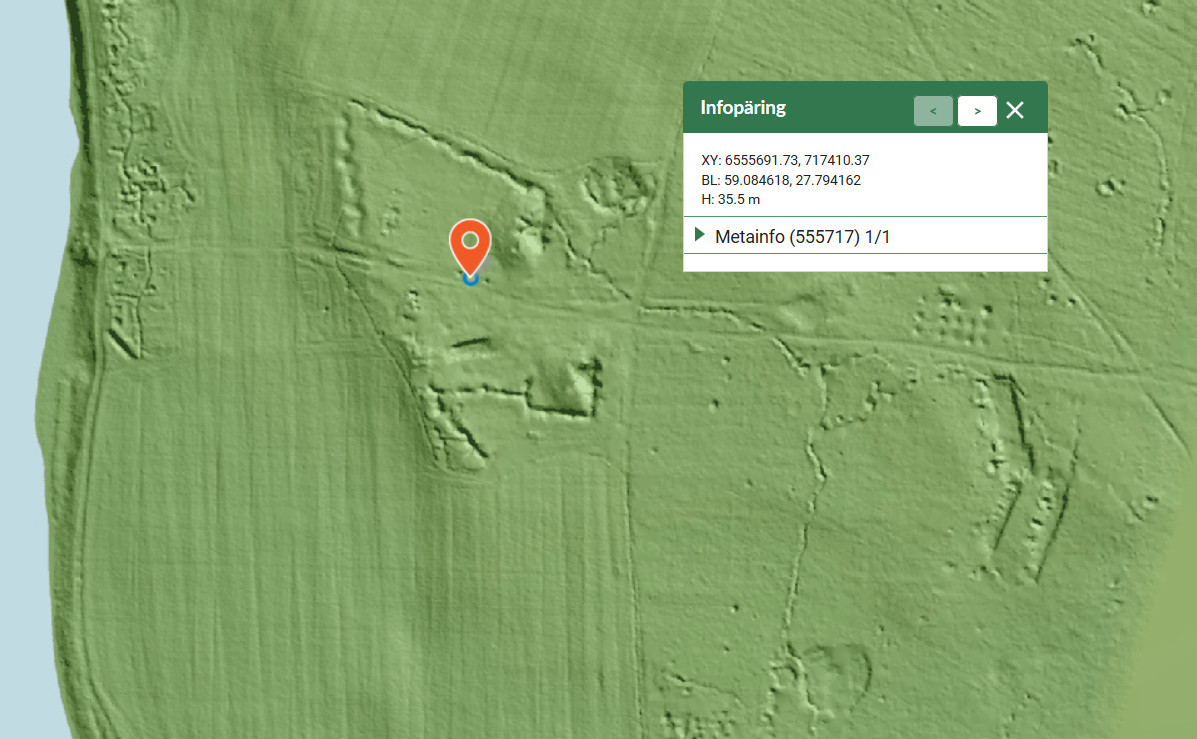Open the Metainfo (555717) 1/1 row
Screen dimensions: 1197x739
pyautogui.click(x=802, y=237)
